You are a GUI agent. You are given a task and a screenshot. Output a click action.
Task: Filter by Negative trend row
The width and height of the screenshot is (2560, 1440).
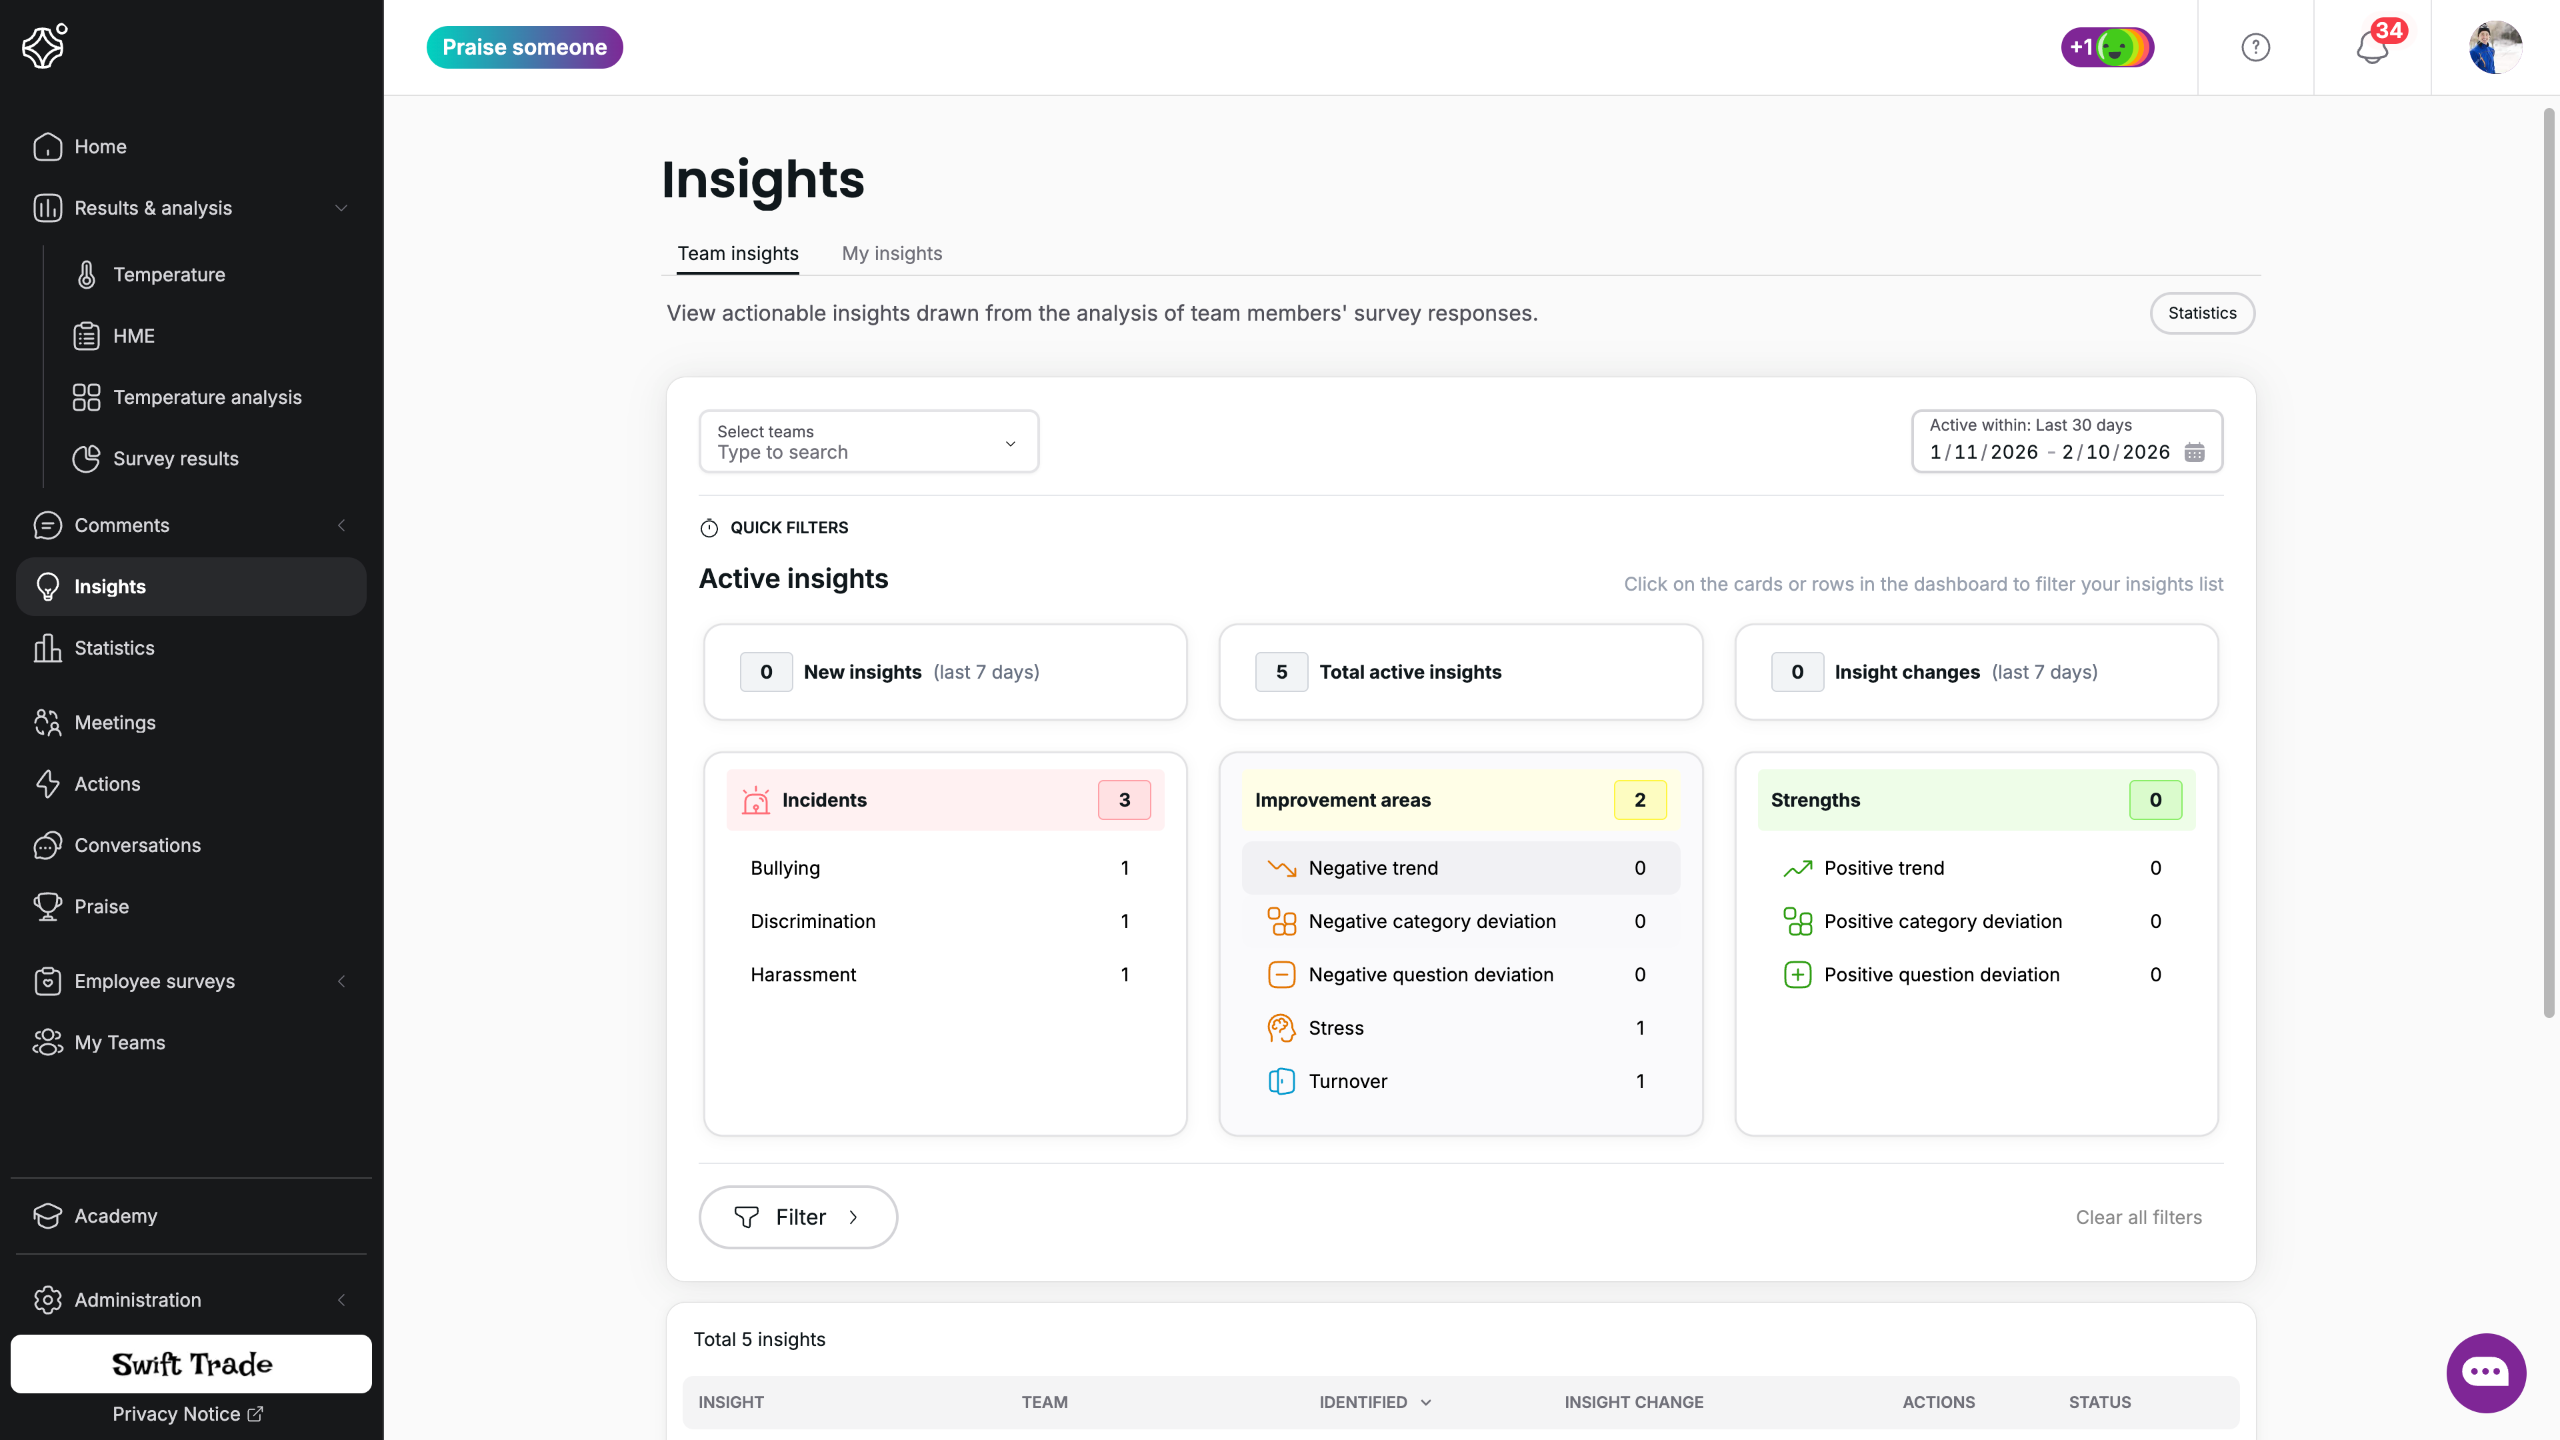(x=1460, y=868)
